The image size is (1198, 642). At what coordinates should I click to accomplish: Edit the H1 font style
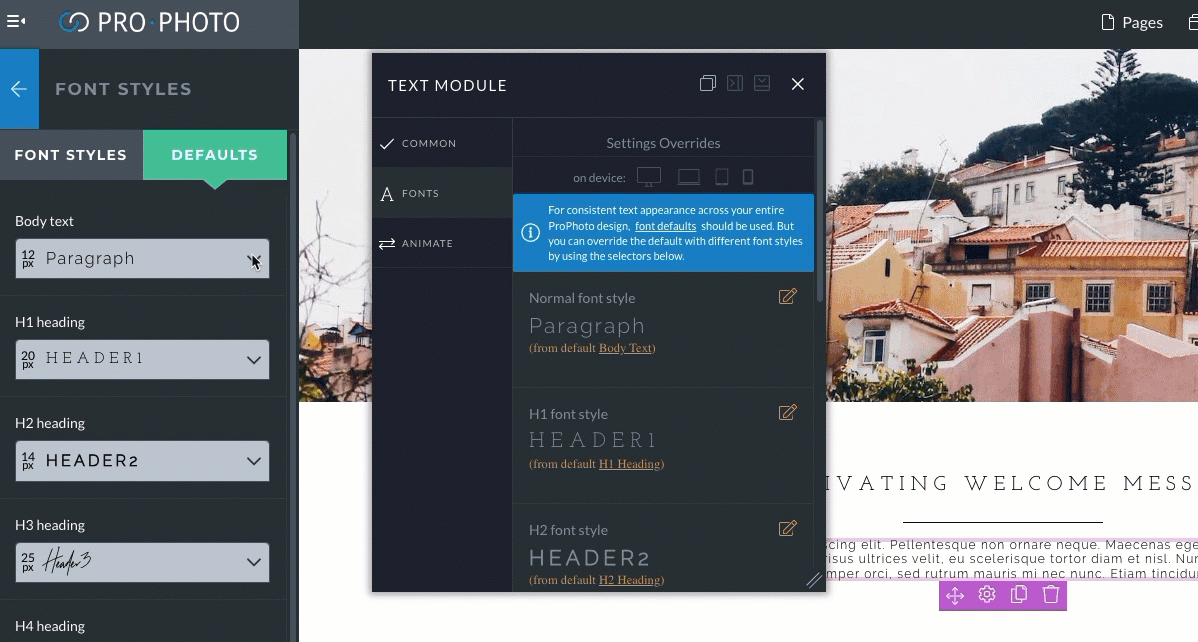coord(788,413)
